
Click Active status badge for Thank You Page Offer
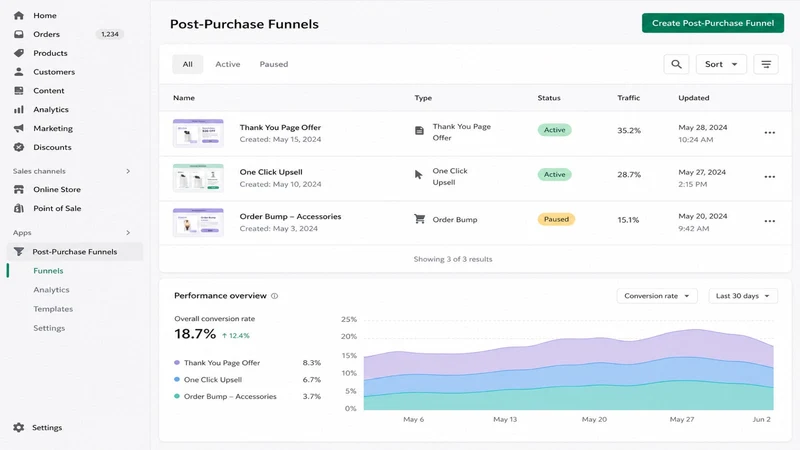[x=555, y=130]
